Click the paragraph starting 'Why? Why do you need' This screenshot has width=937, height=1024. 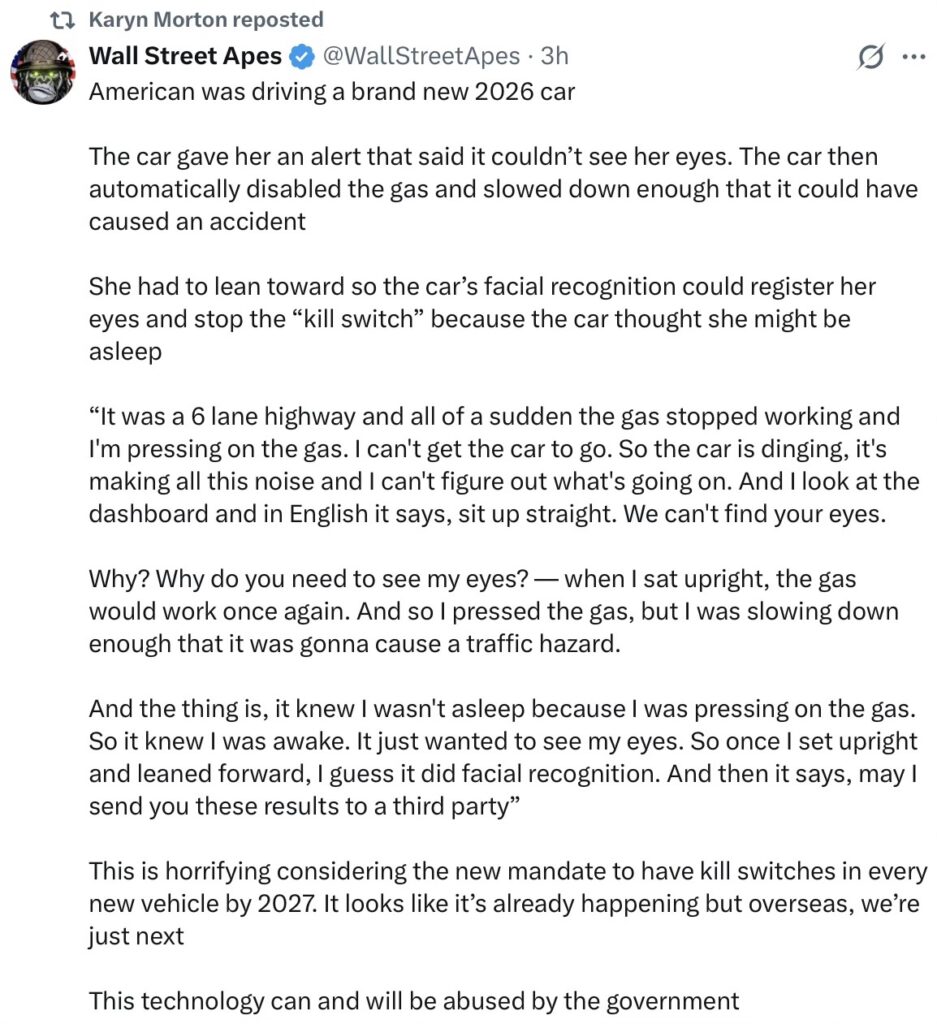coord(494,611)
